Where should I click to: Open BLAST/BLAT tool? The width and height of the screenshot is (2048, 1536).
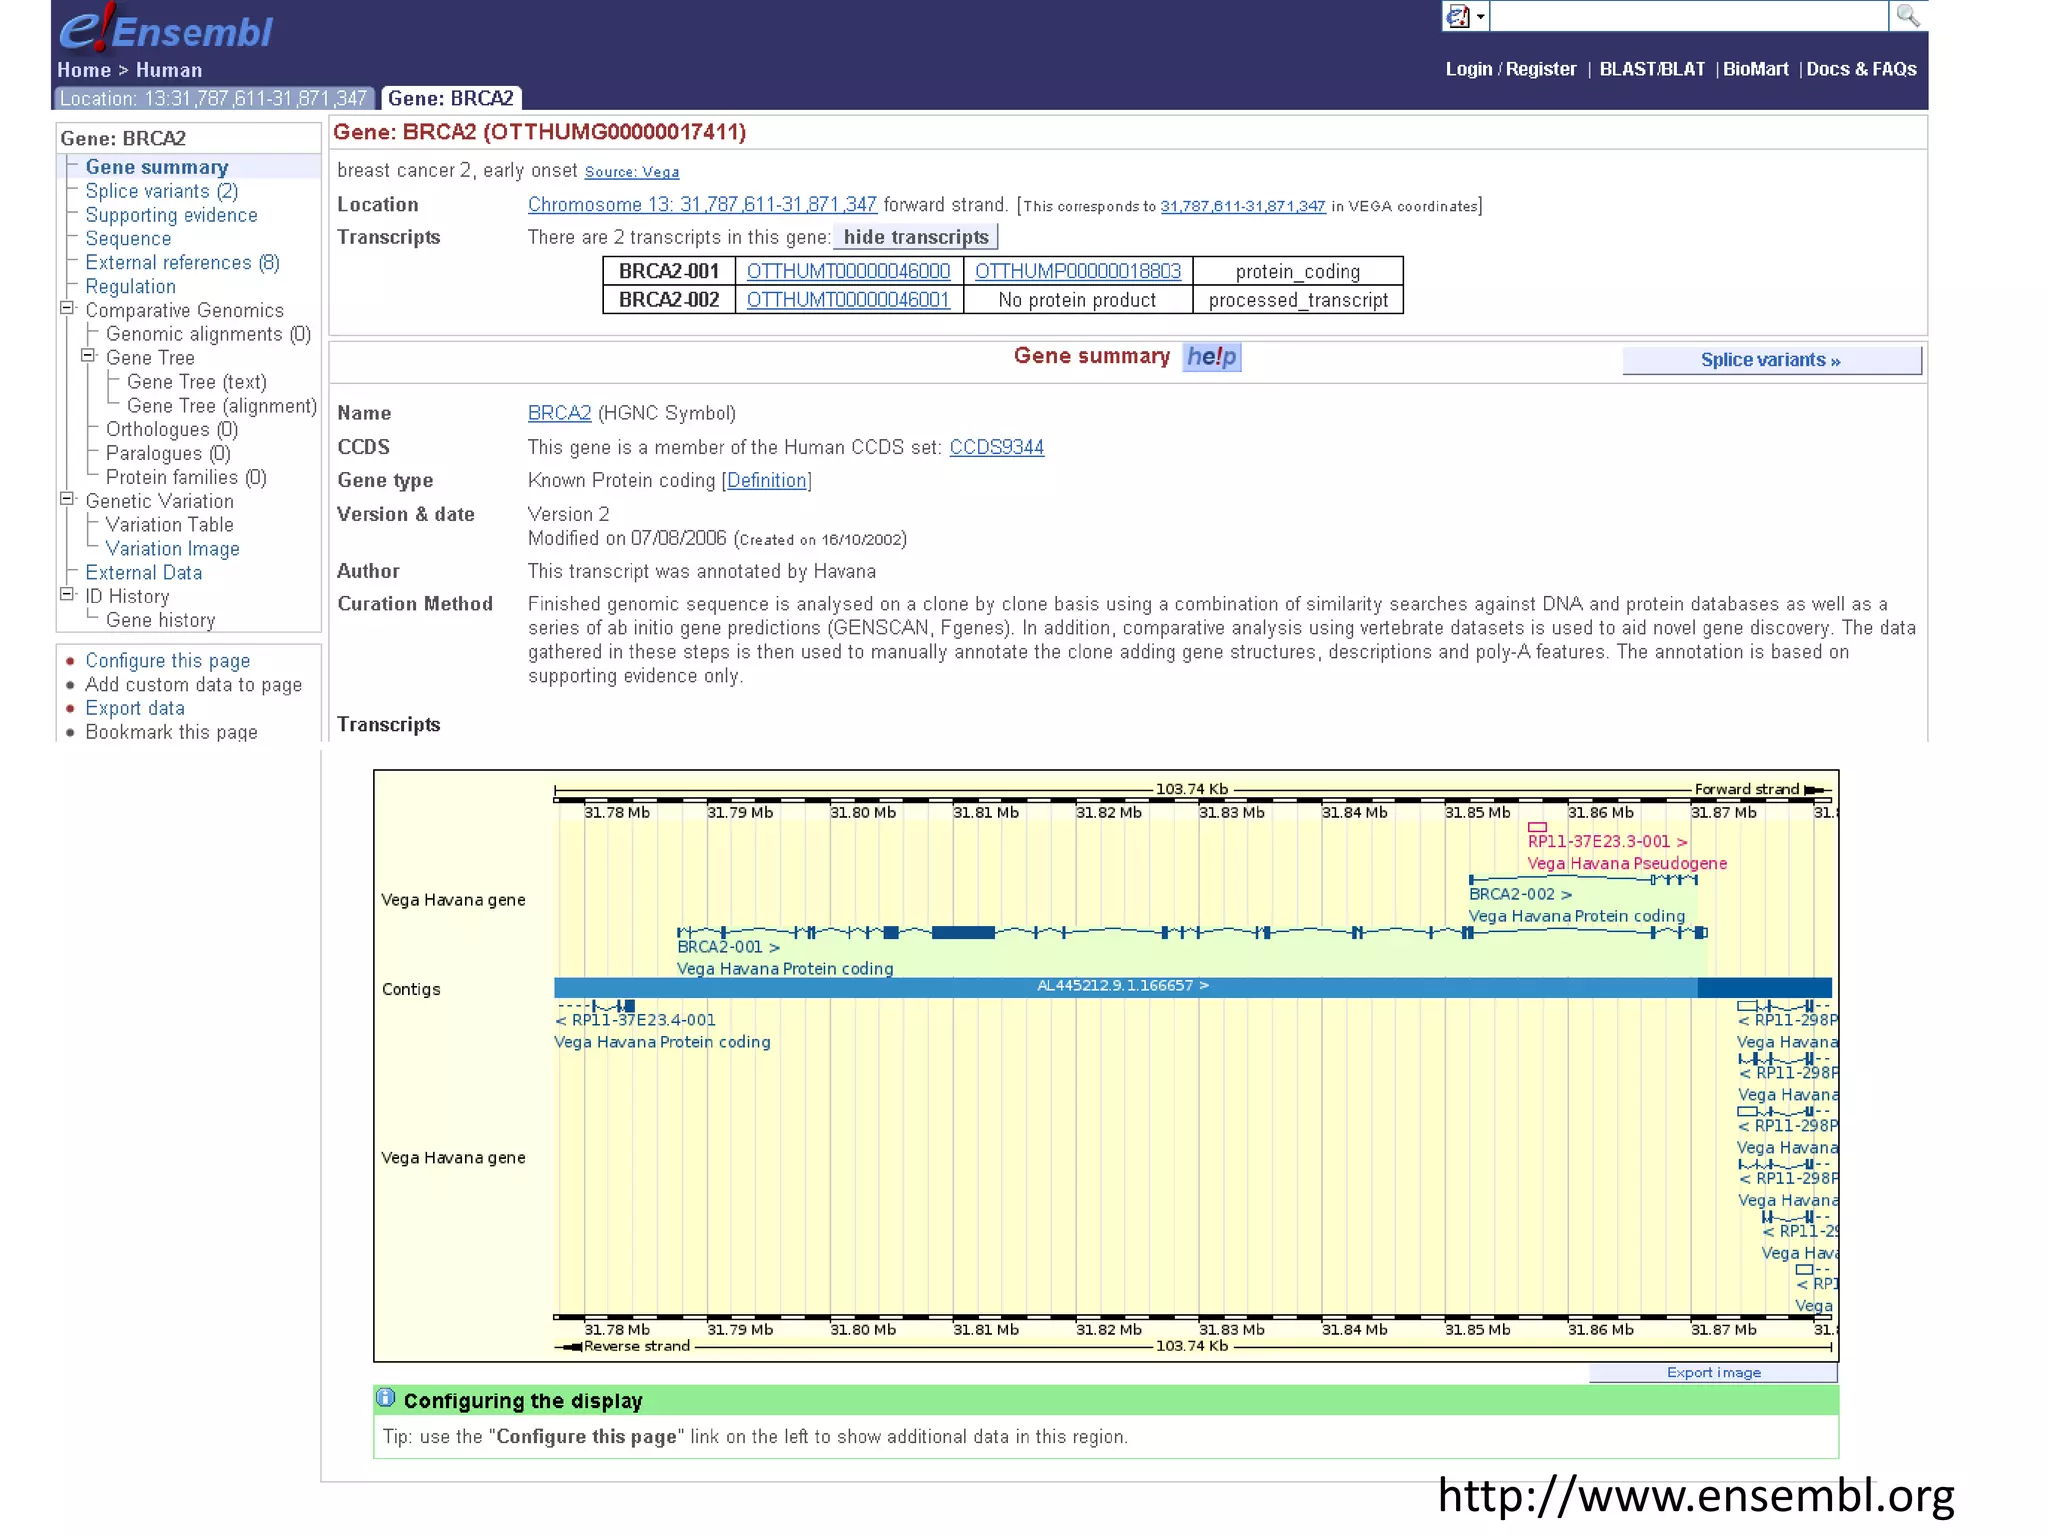click(1652, 69)
